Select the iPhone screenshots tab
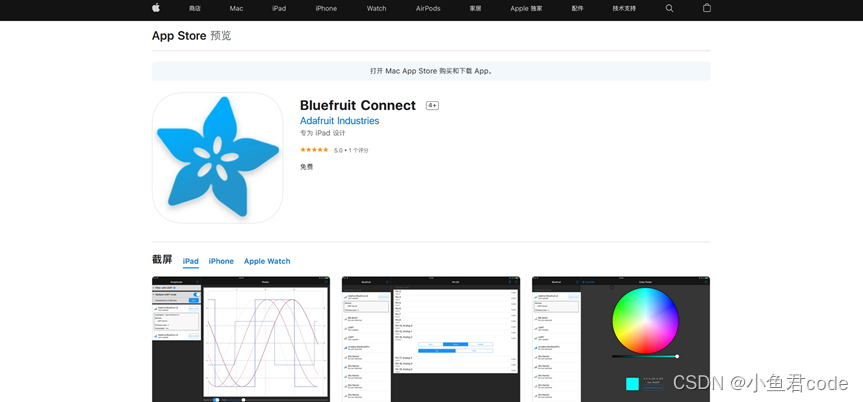Image resolution: width=863 pixels, height=402 pixels. tap(221, 261)
